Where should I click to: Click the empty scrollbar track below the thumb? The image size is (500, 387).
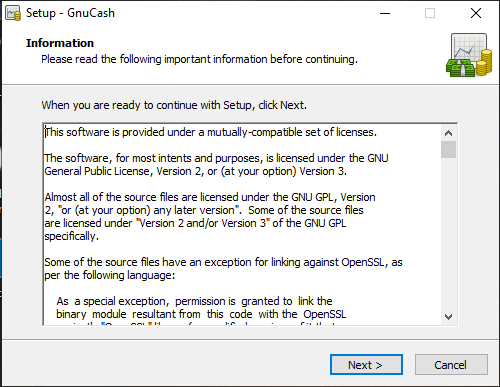[448, 233]
